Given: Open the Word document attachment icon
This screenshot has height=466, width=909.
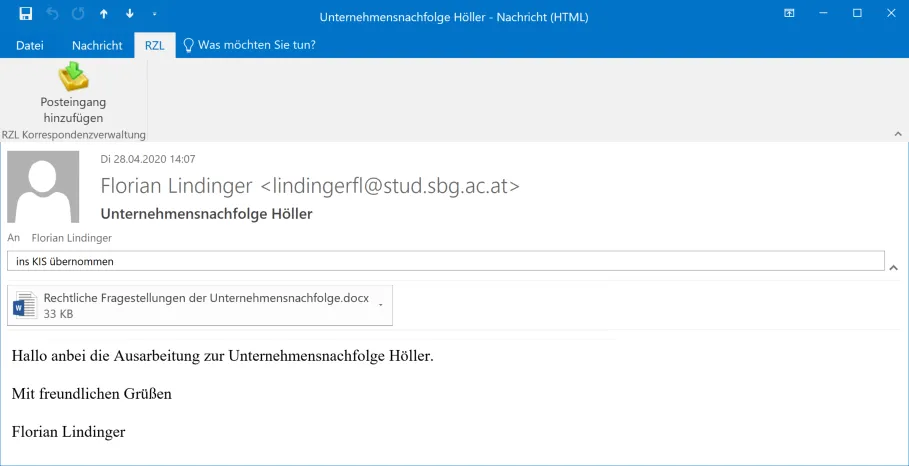Looking at the screenshot, I should tap(25, 305).
